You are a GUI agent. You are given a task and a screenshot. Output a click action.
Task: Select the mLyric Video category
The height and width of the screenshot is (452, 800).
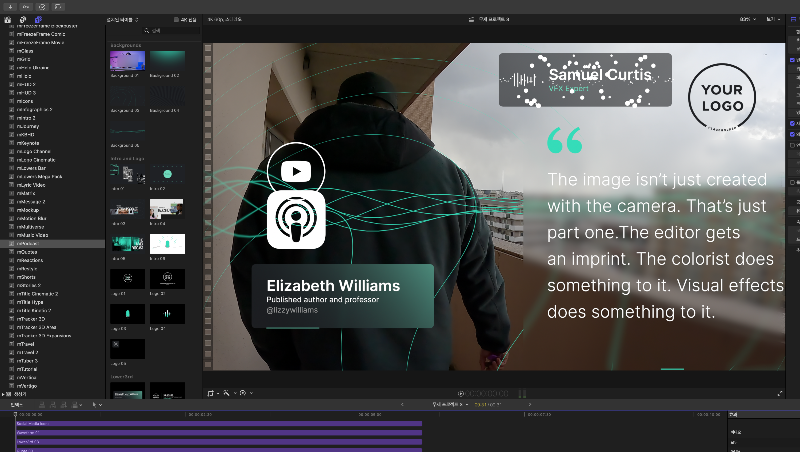click(31, 185)
